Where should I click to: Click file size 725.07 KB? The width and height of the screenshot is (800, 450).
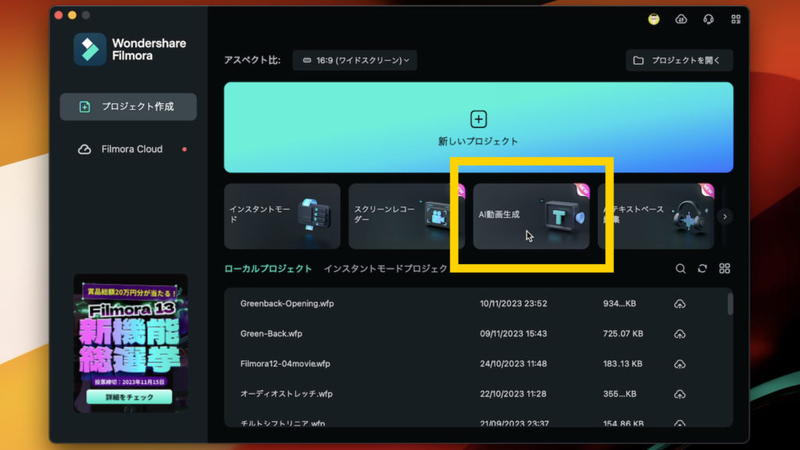point(623,334)
